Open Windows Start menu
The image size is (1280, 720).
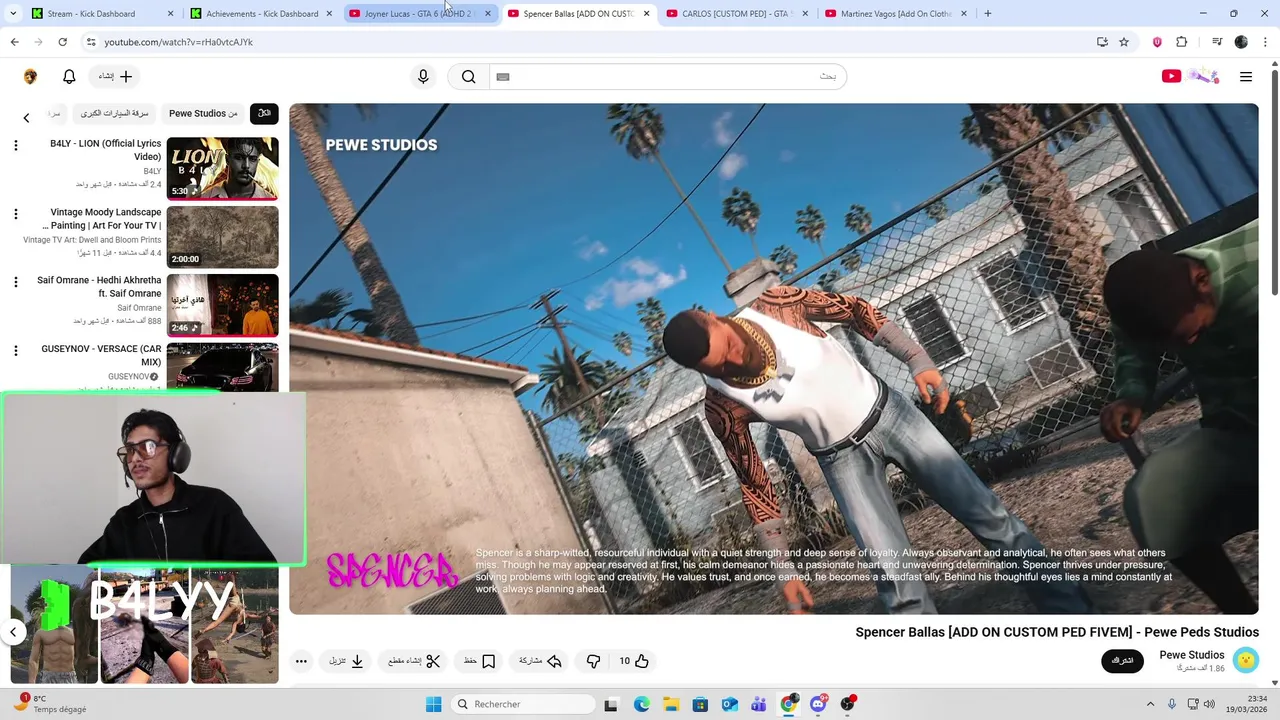point(433,704)
